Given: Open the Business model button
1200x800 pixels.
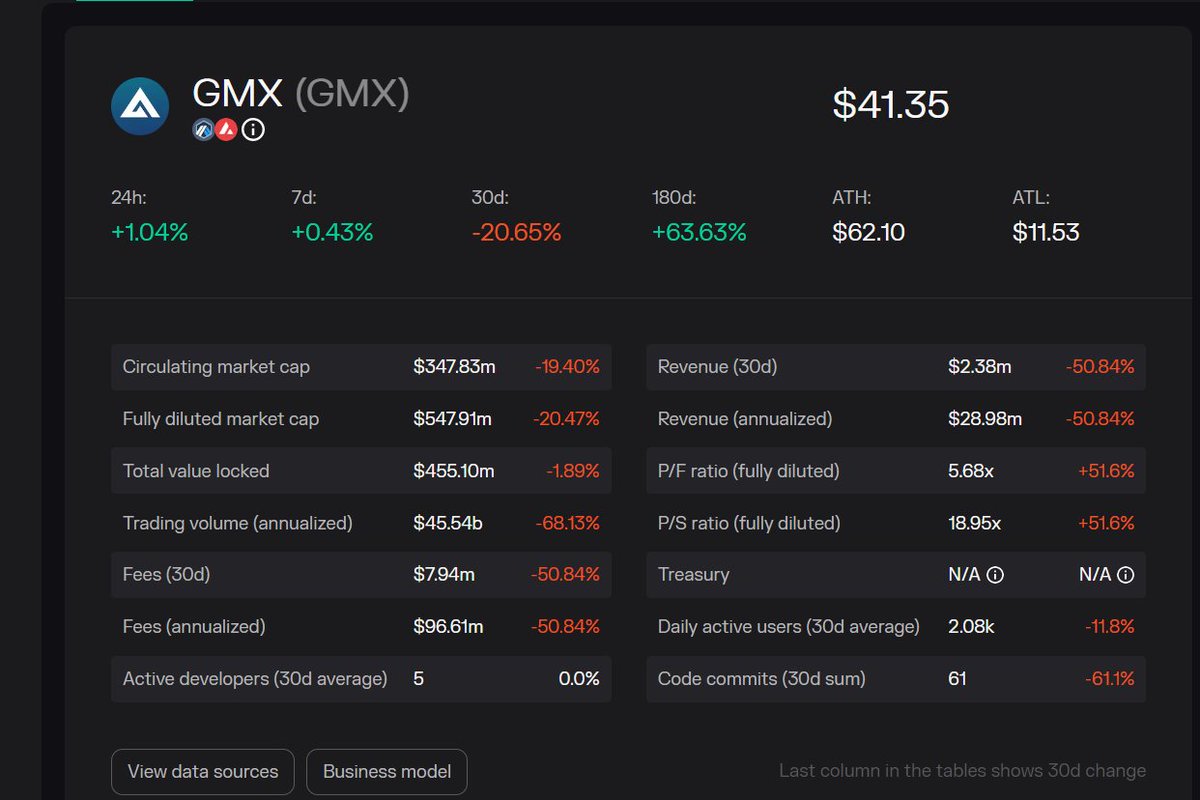Looking at the screenshot, I should pos(387,772).
